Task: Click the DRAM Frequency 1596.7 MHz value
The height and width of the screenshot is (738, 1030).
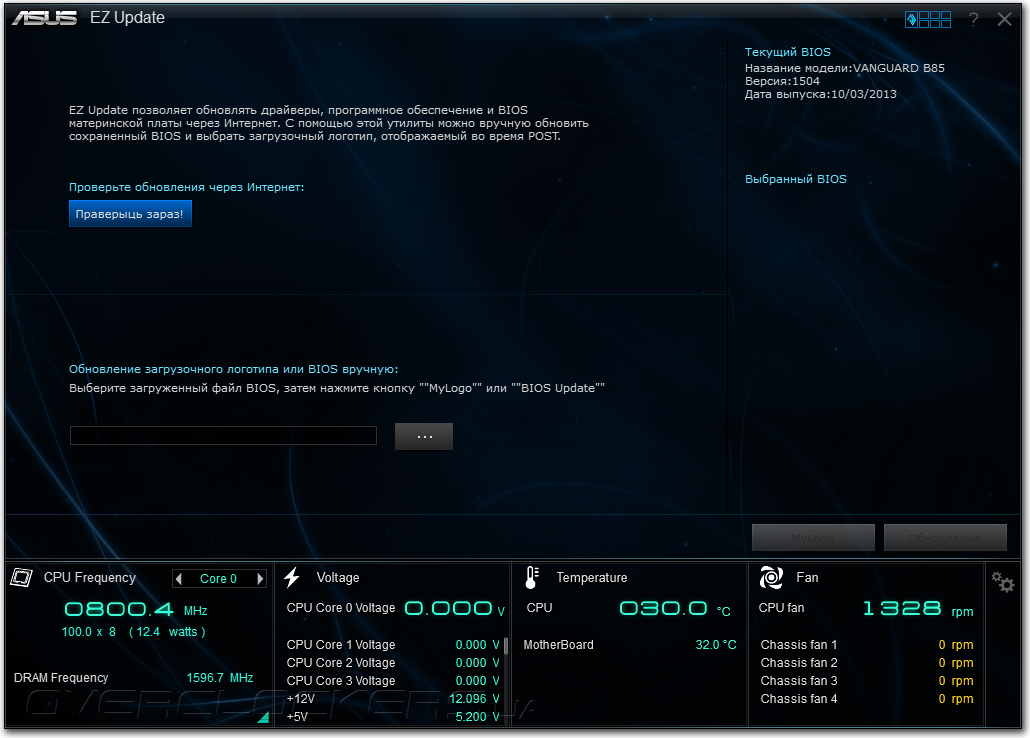Action: pyautogui.click(x=219, y=678)
